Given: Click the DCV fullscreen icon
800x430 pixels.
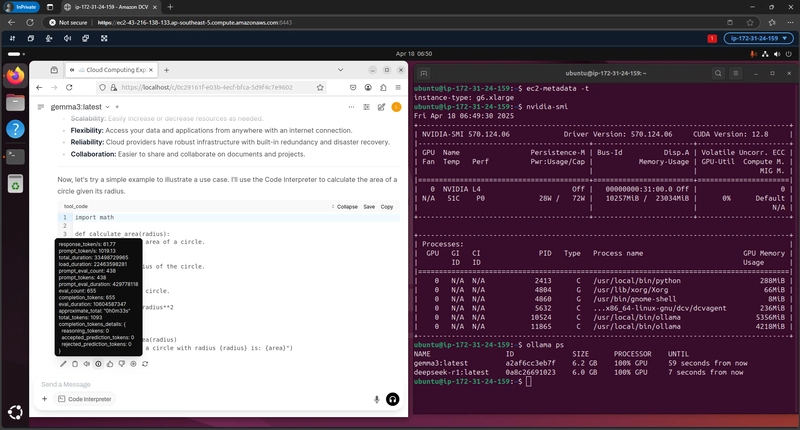Looking at the screenshot, I should point(104,38).
